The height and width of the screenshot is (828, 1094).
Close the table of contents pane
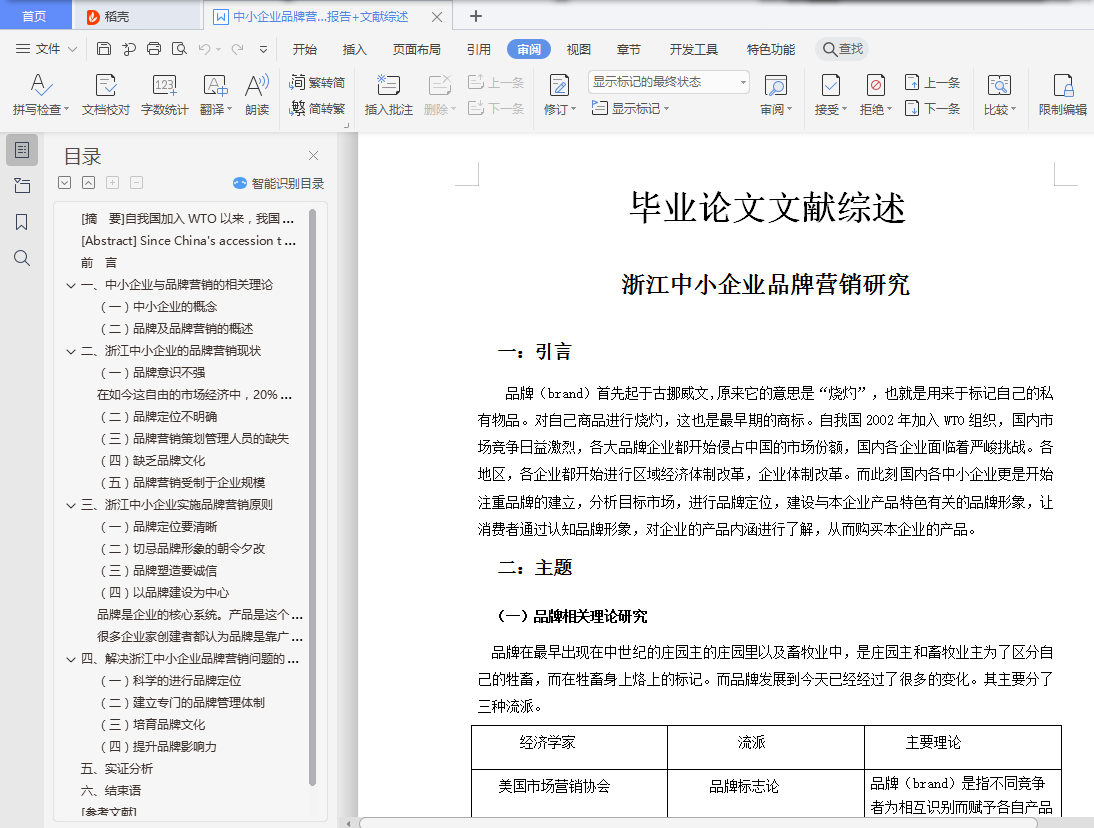[x=313, y=156]
